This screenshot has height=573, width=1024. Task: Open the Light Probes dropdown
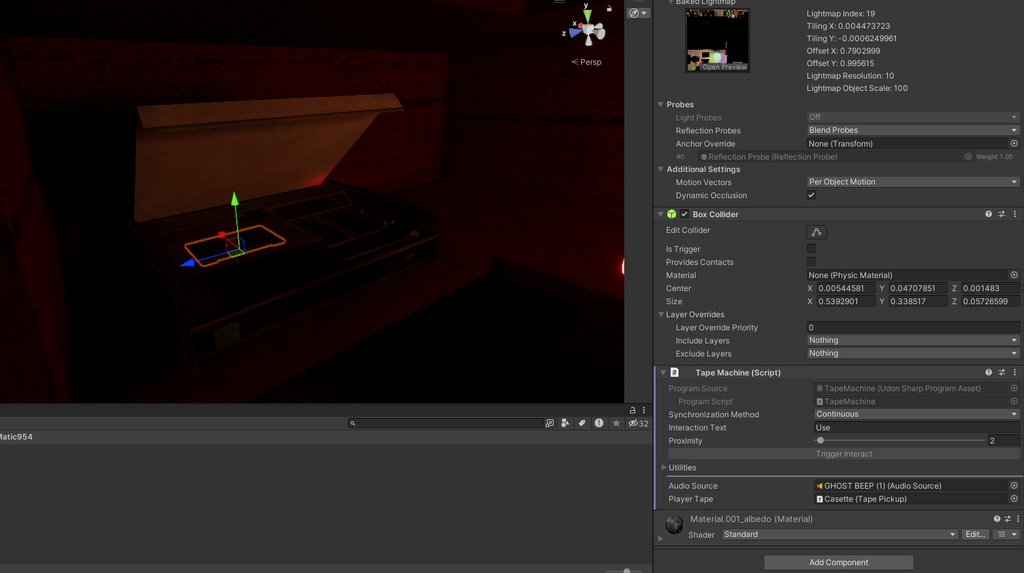tap(912, 117)
